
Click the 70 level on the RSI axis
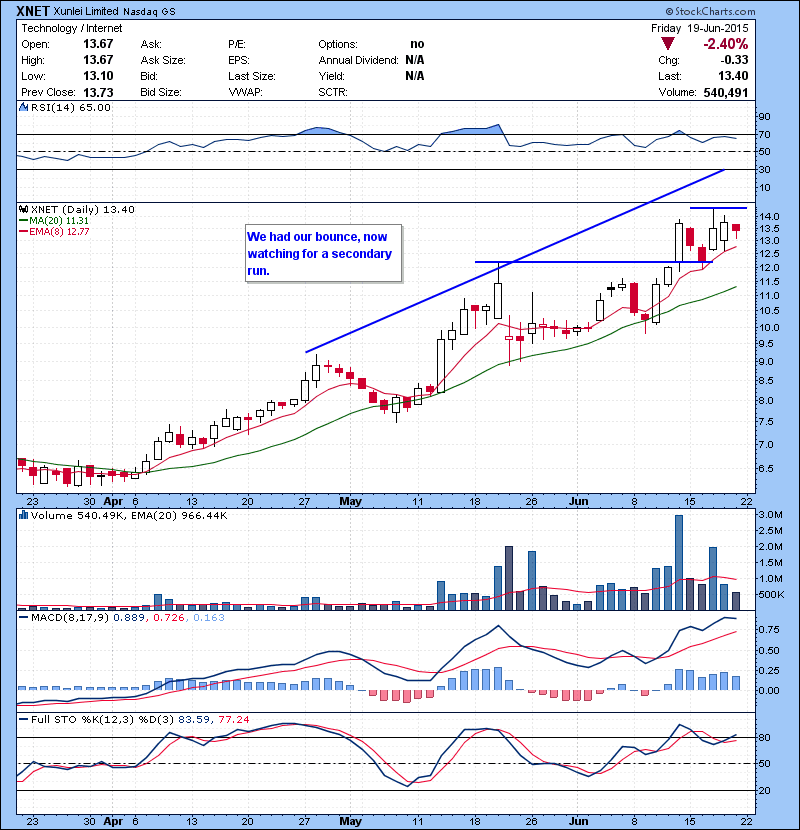point(765,134)
